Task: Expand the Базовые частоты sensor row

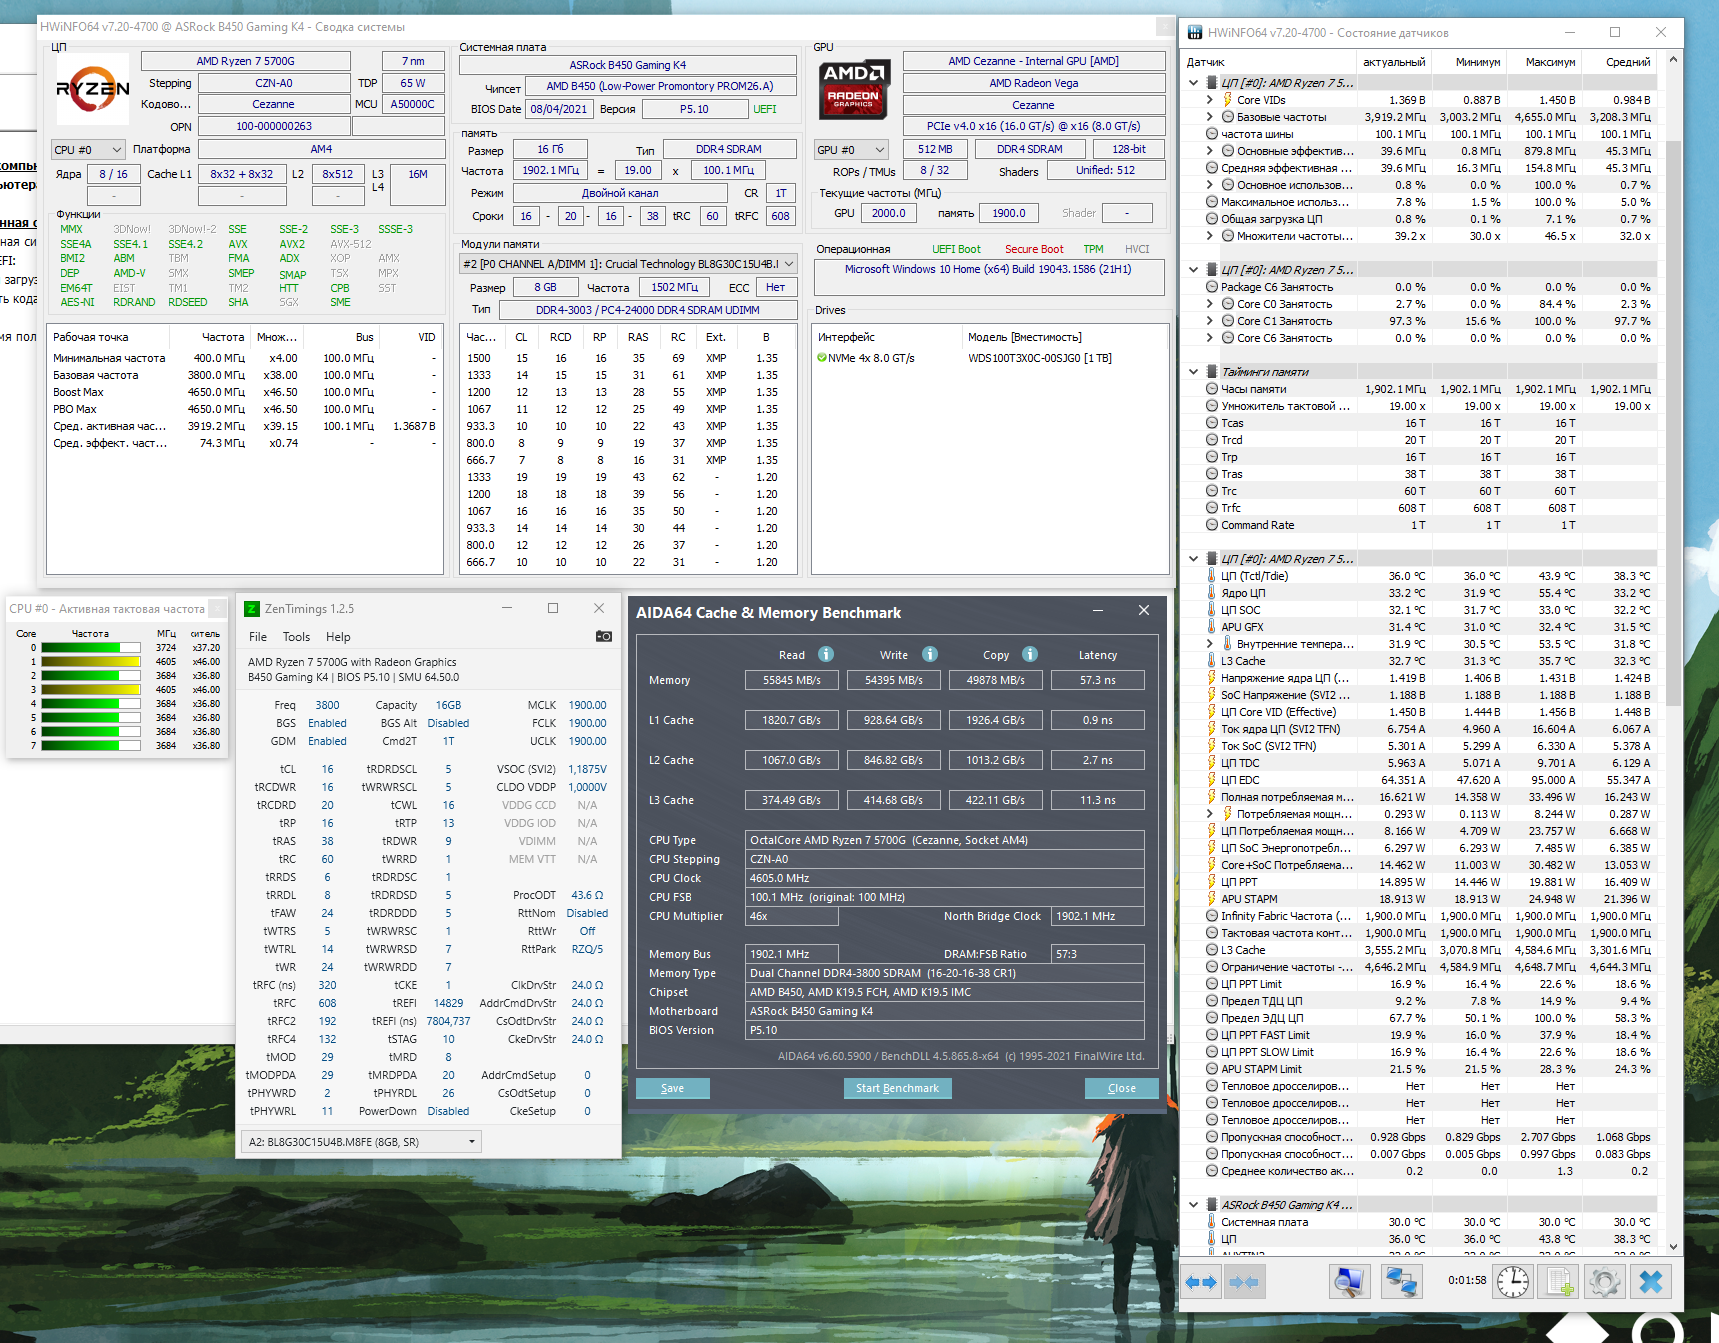Action: 1209,117
